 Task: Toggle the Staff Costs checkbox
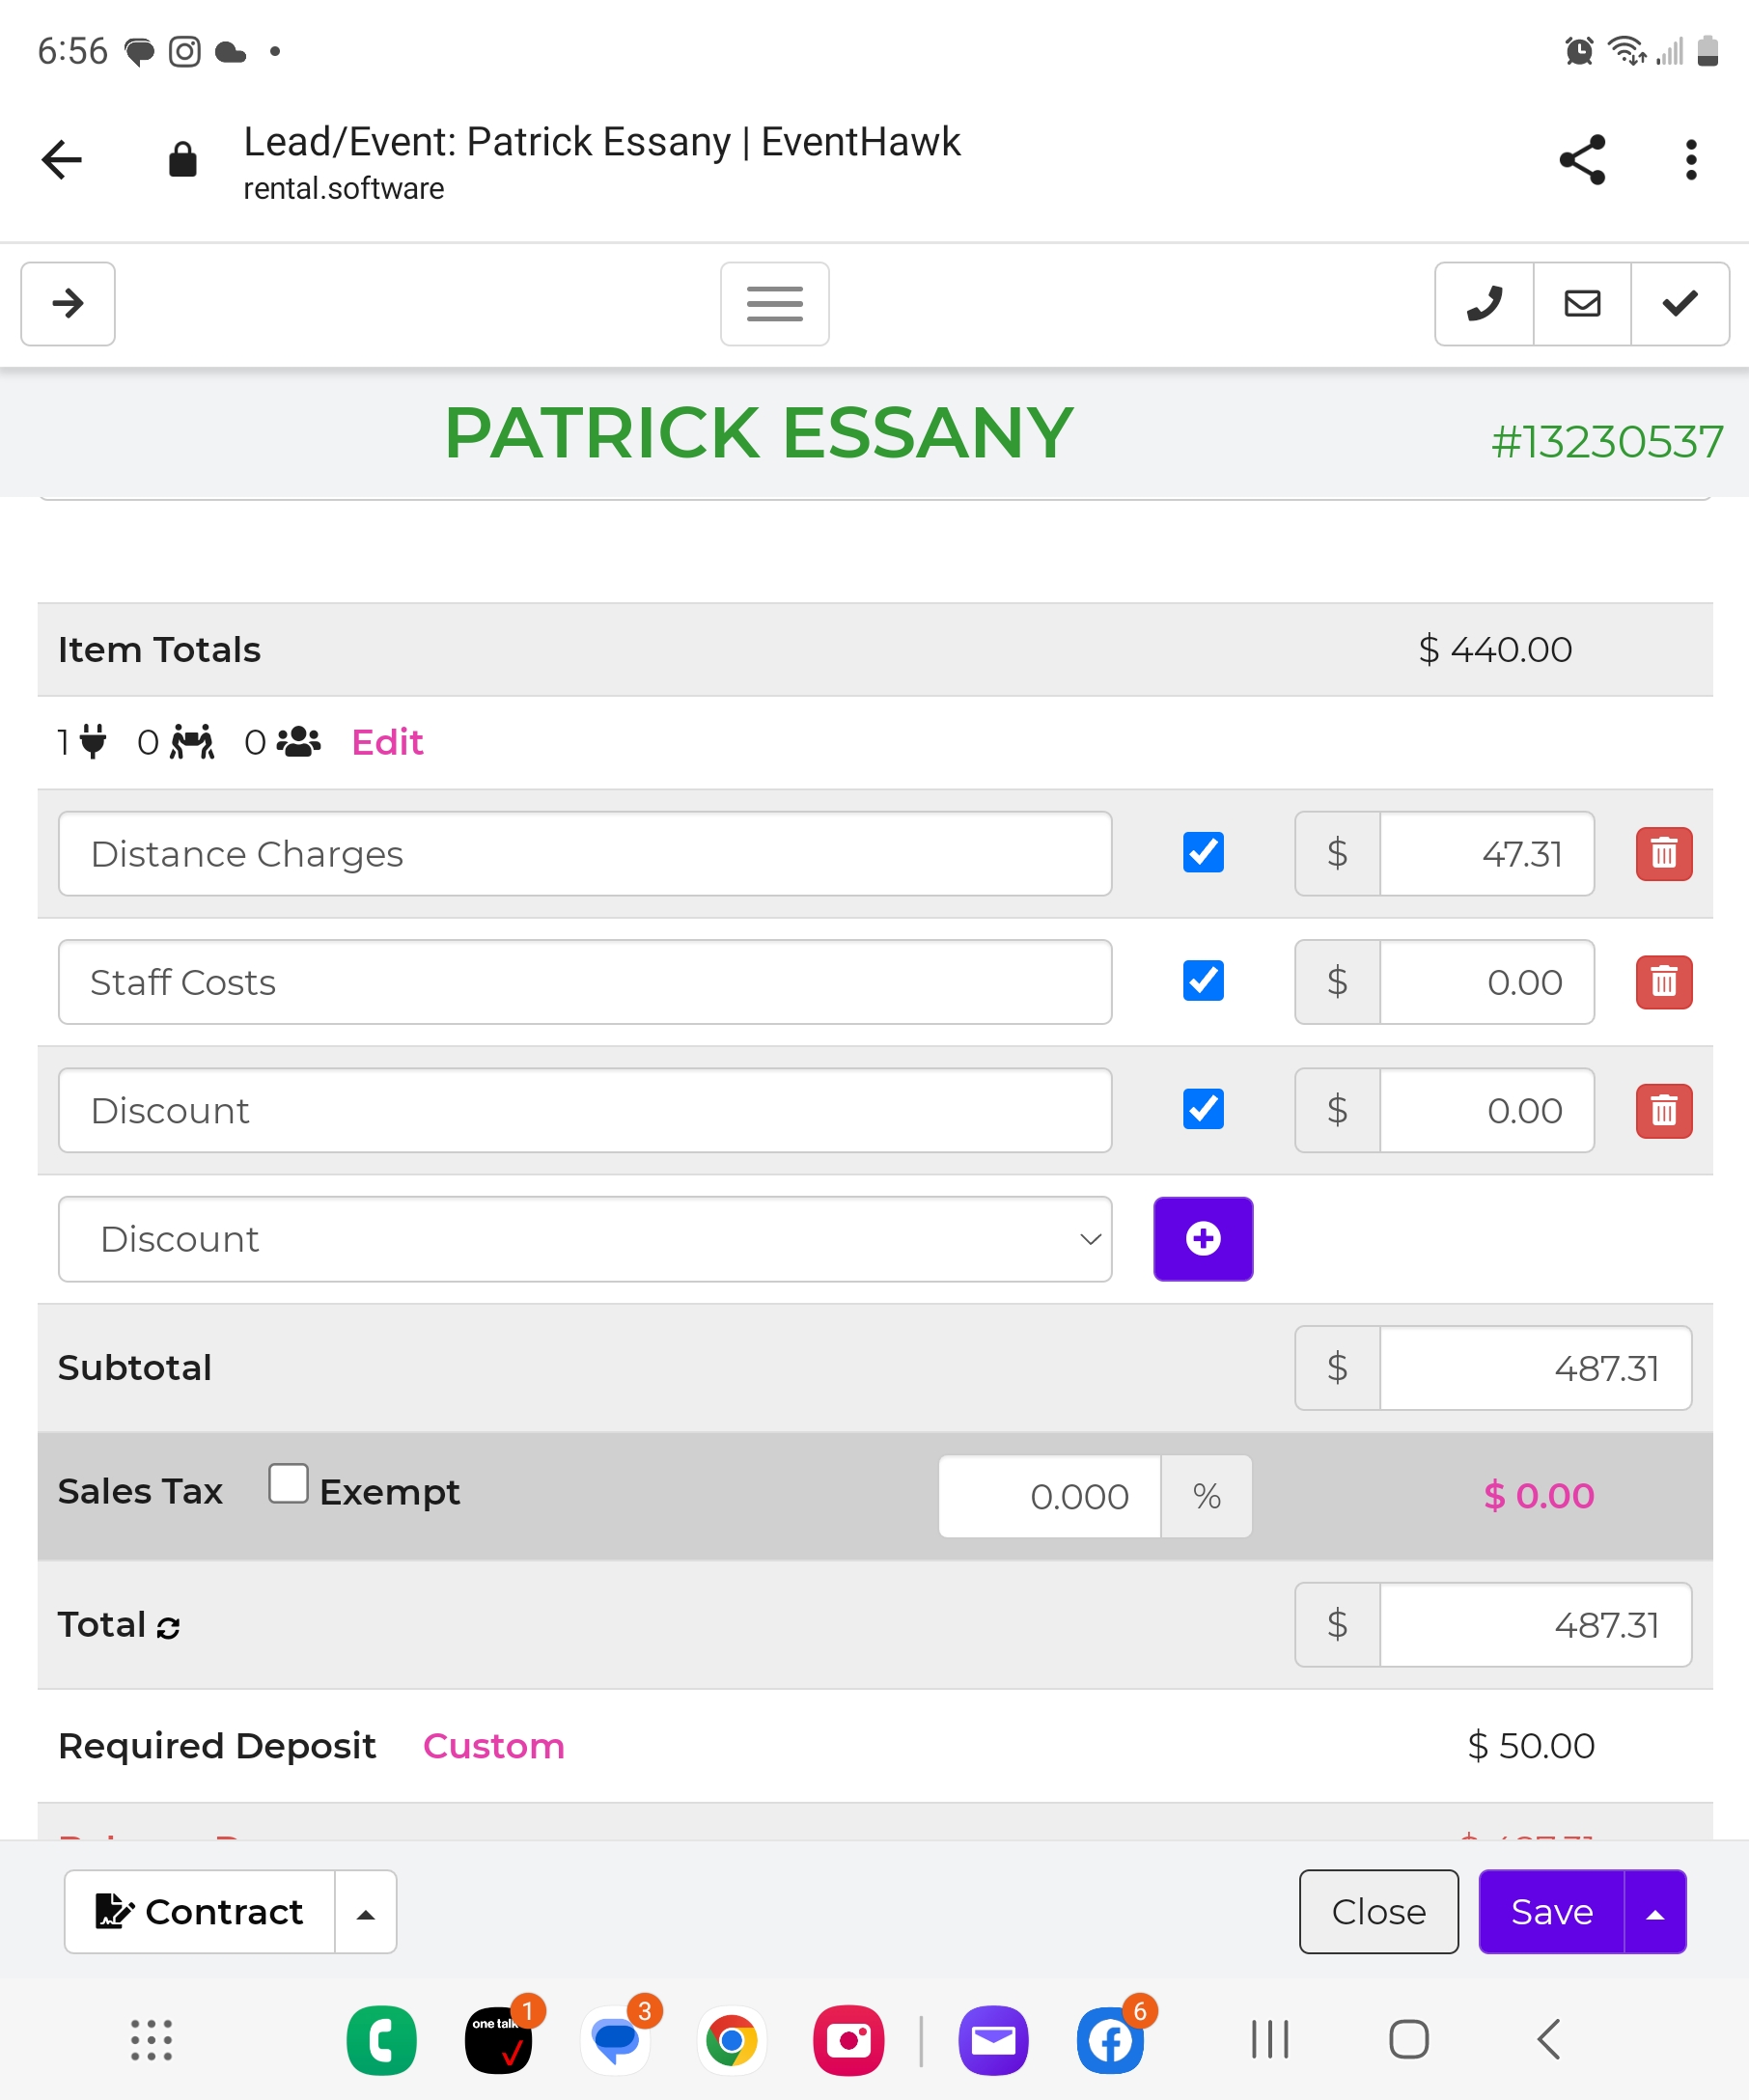pos(1202,981)
